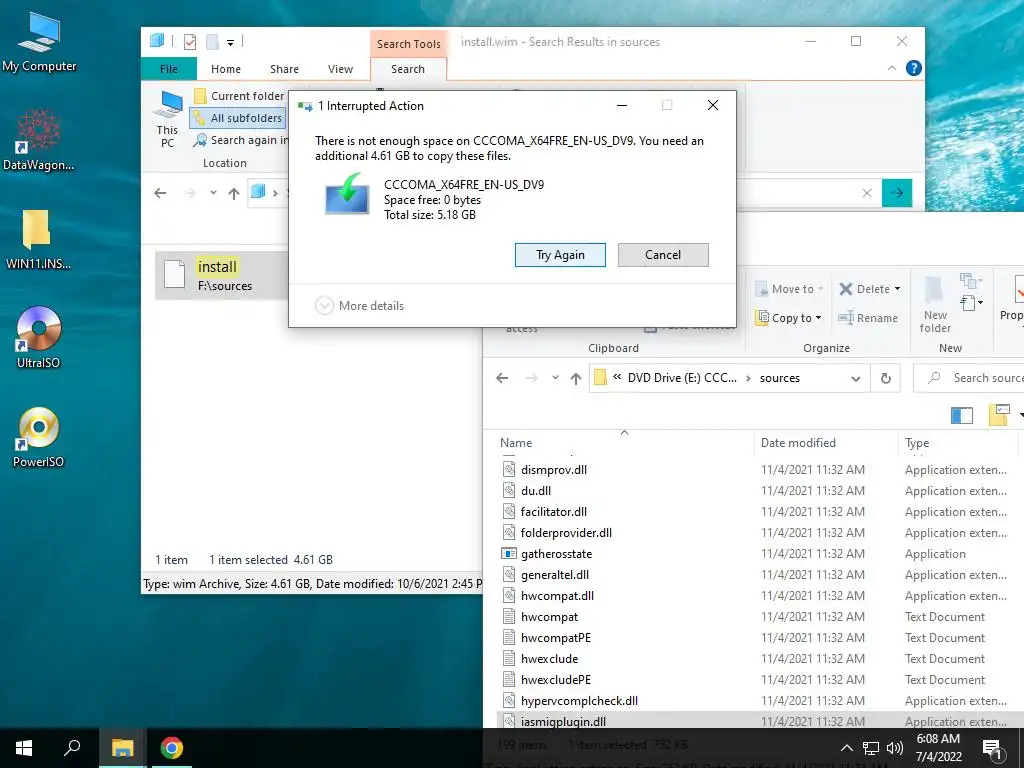Launch PowerISO desktop shortcut
This screenshot has height=768, width=1024.
39,437
